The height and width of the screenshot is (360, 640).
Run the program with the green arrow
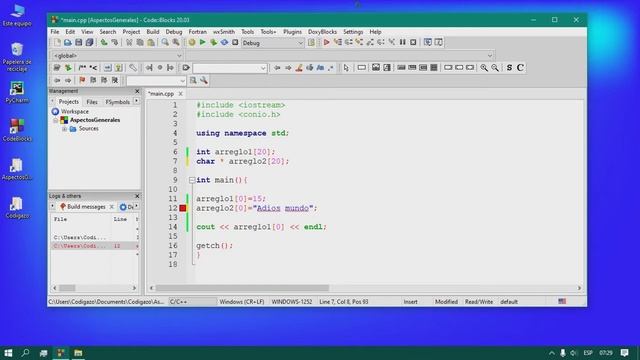pos(202,42)
